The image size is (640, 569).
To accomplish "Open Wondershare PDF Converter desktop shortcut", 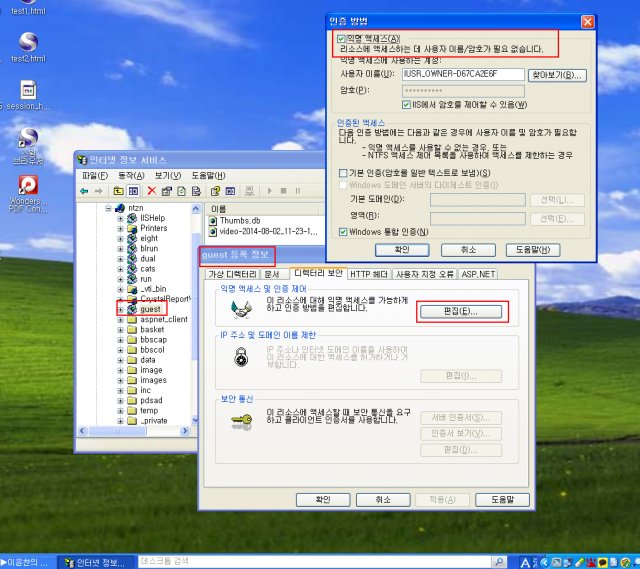I will (x=28, y=193).
